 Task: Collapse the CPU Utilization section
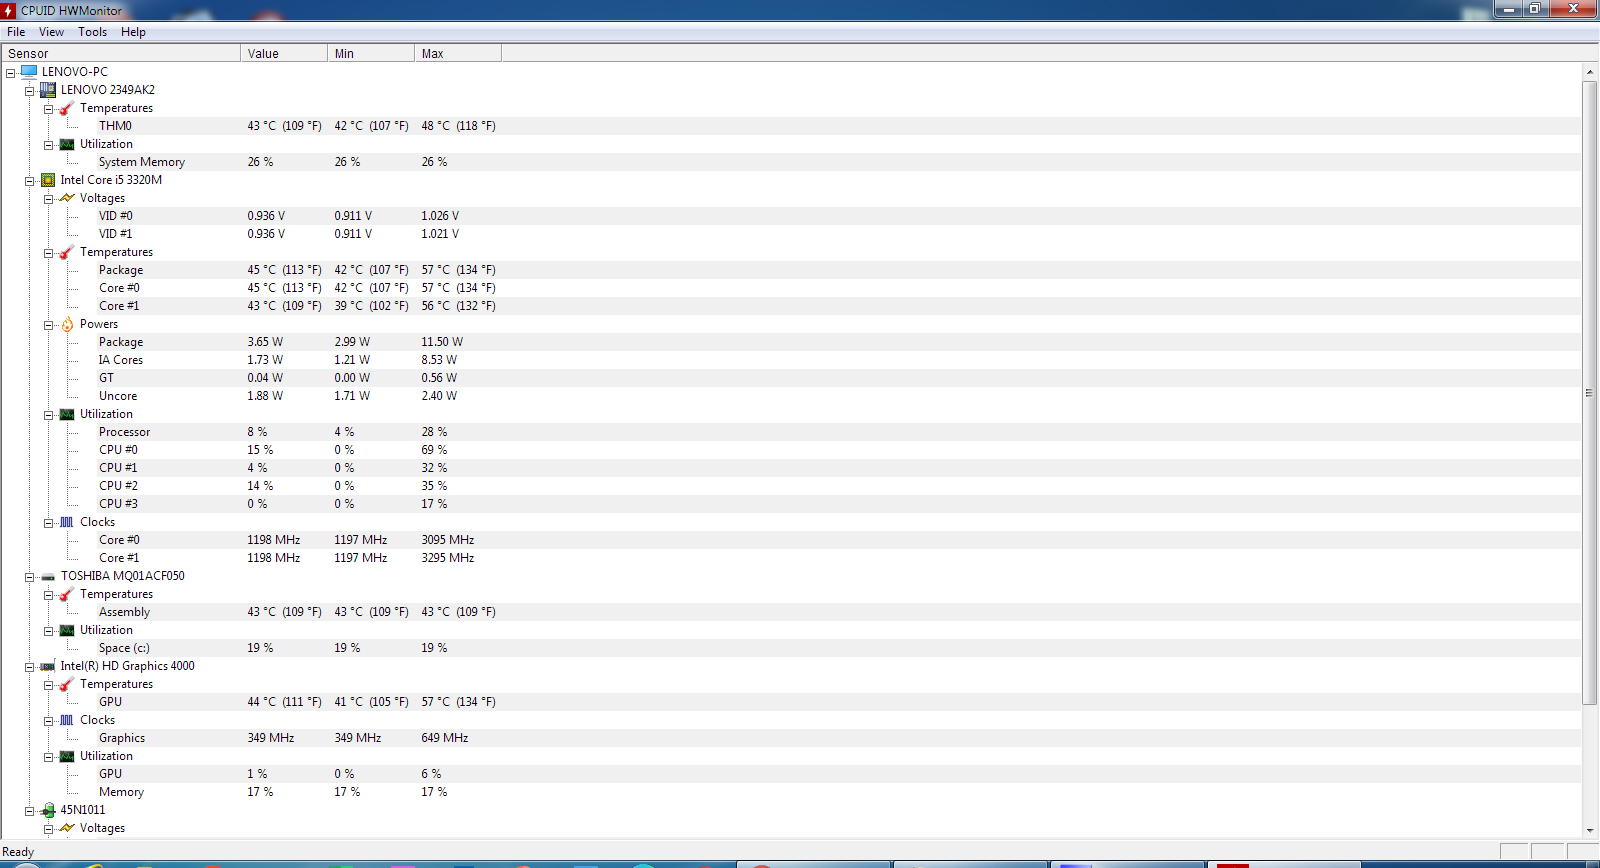pos(48,415)
